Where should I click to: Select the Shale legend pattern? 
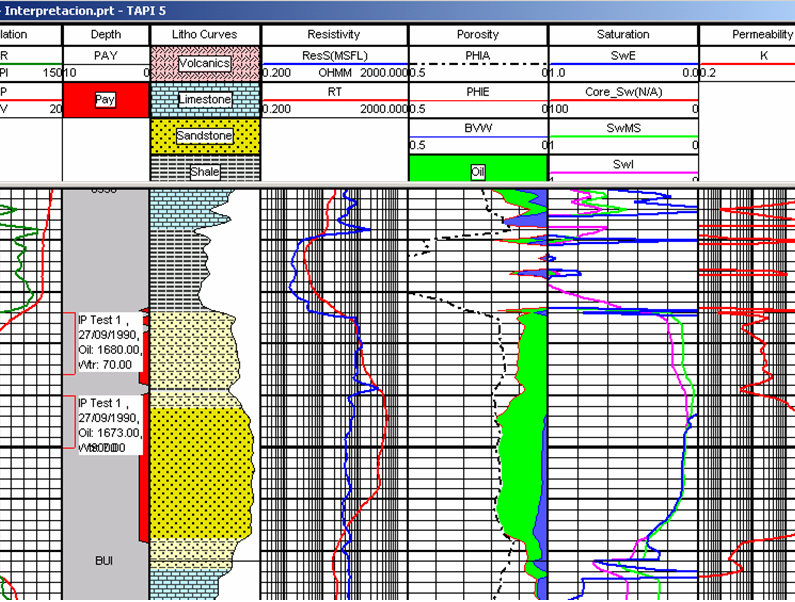click(x=205, y=169)
